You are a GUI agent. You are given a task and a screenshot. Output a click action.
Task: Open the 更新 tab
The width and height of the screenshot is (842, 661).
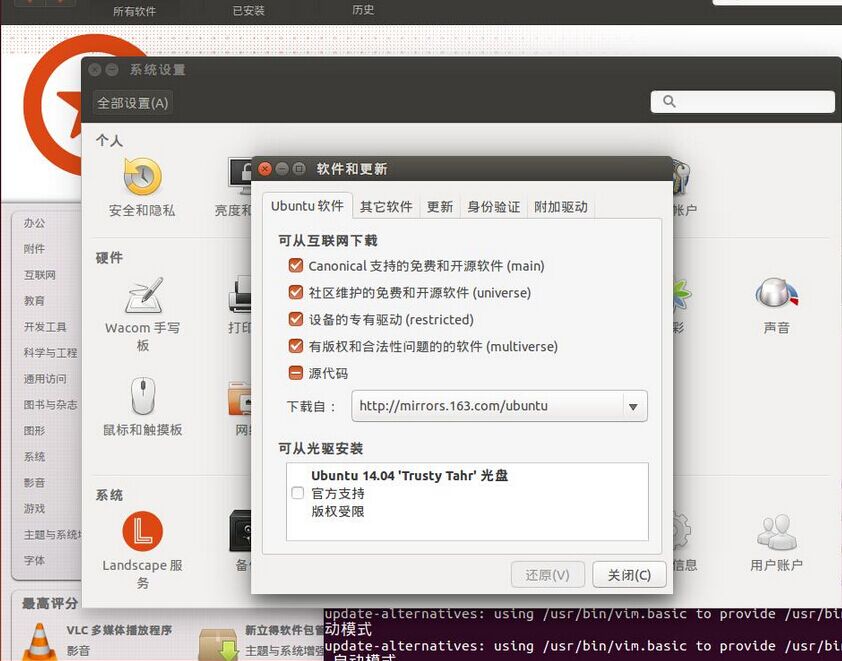440,207
